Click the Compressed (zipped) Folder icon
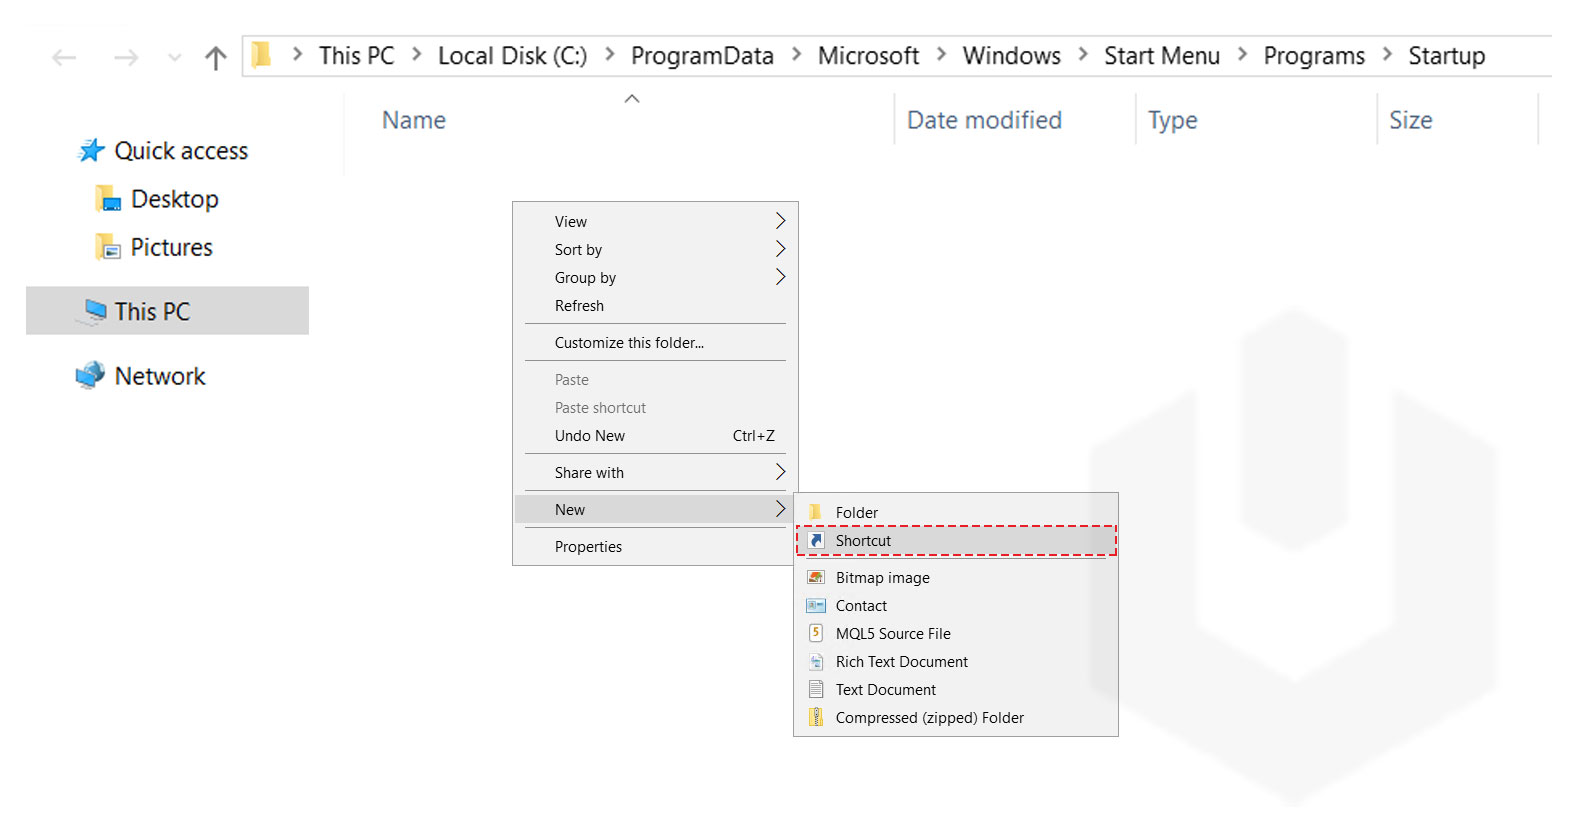This screenshot has height=838, width=1570. [x=816, y=718]
